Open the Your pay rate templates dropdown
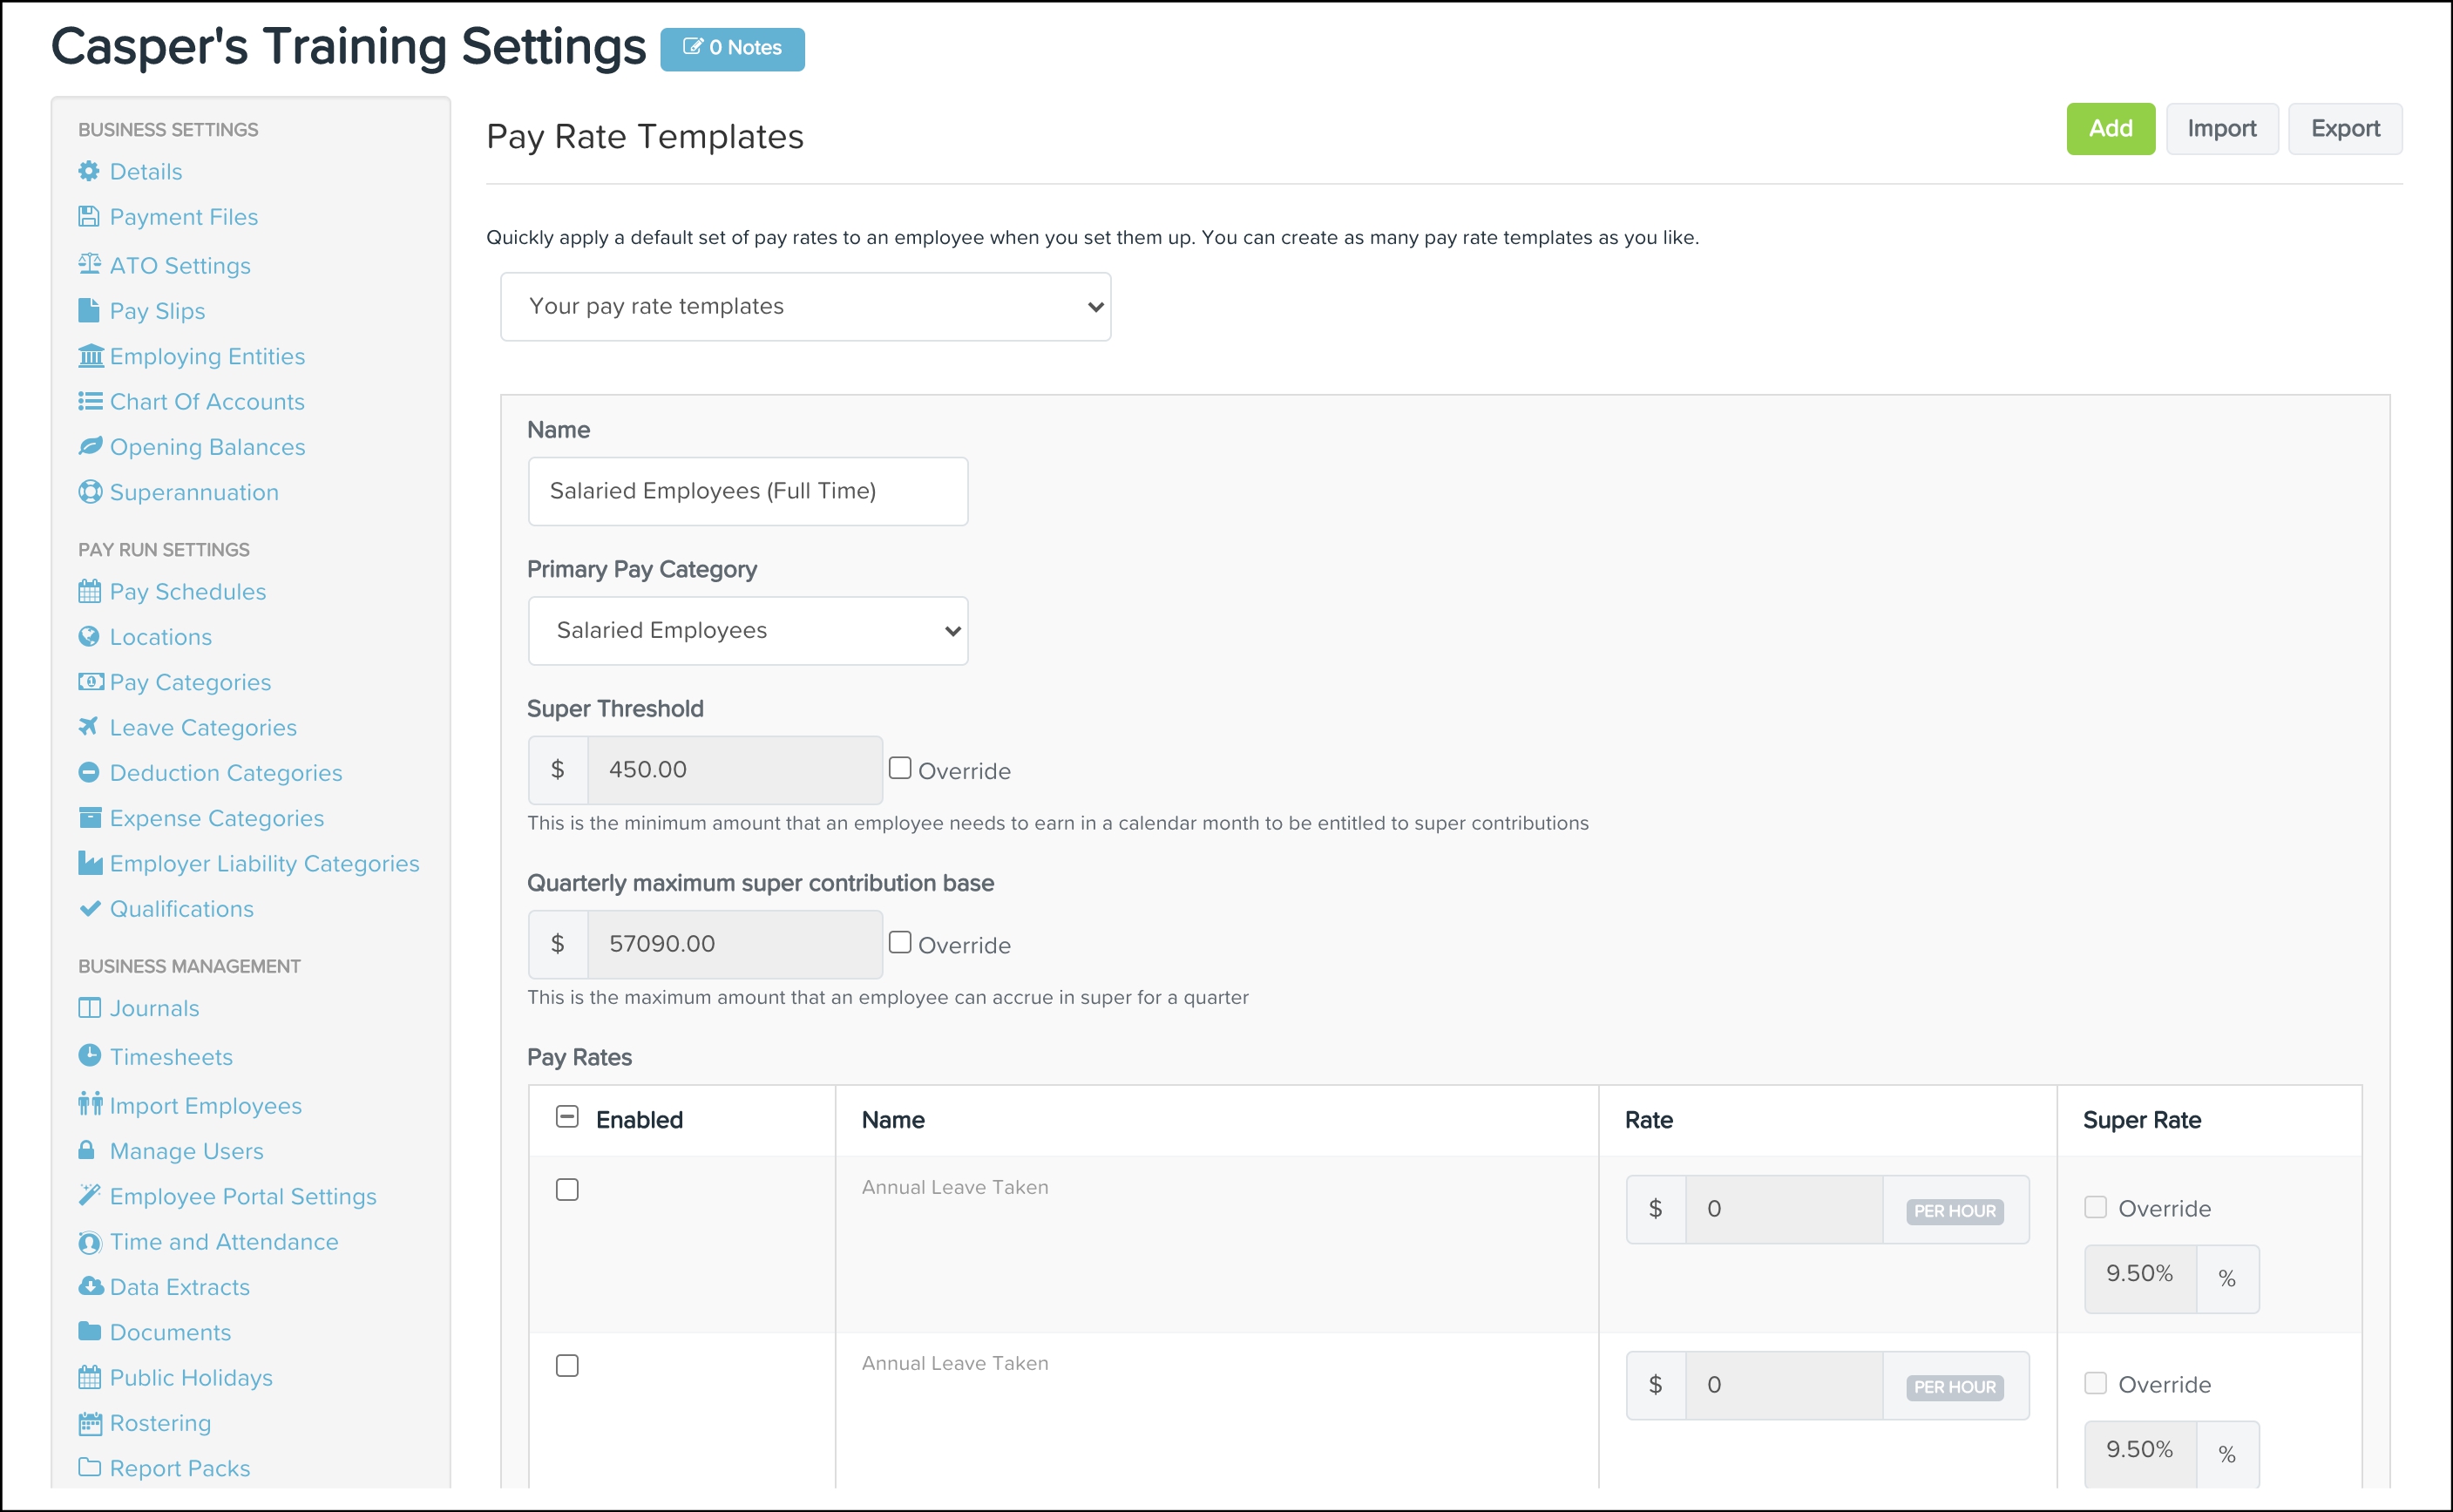Viewport: 2453px width, 1512px height. 805,307
